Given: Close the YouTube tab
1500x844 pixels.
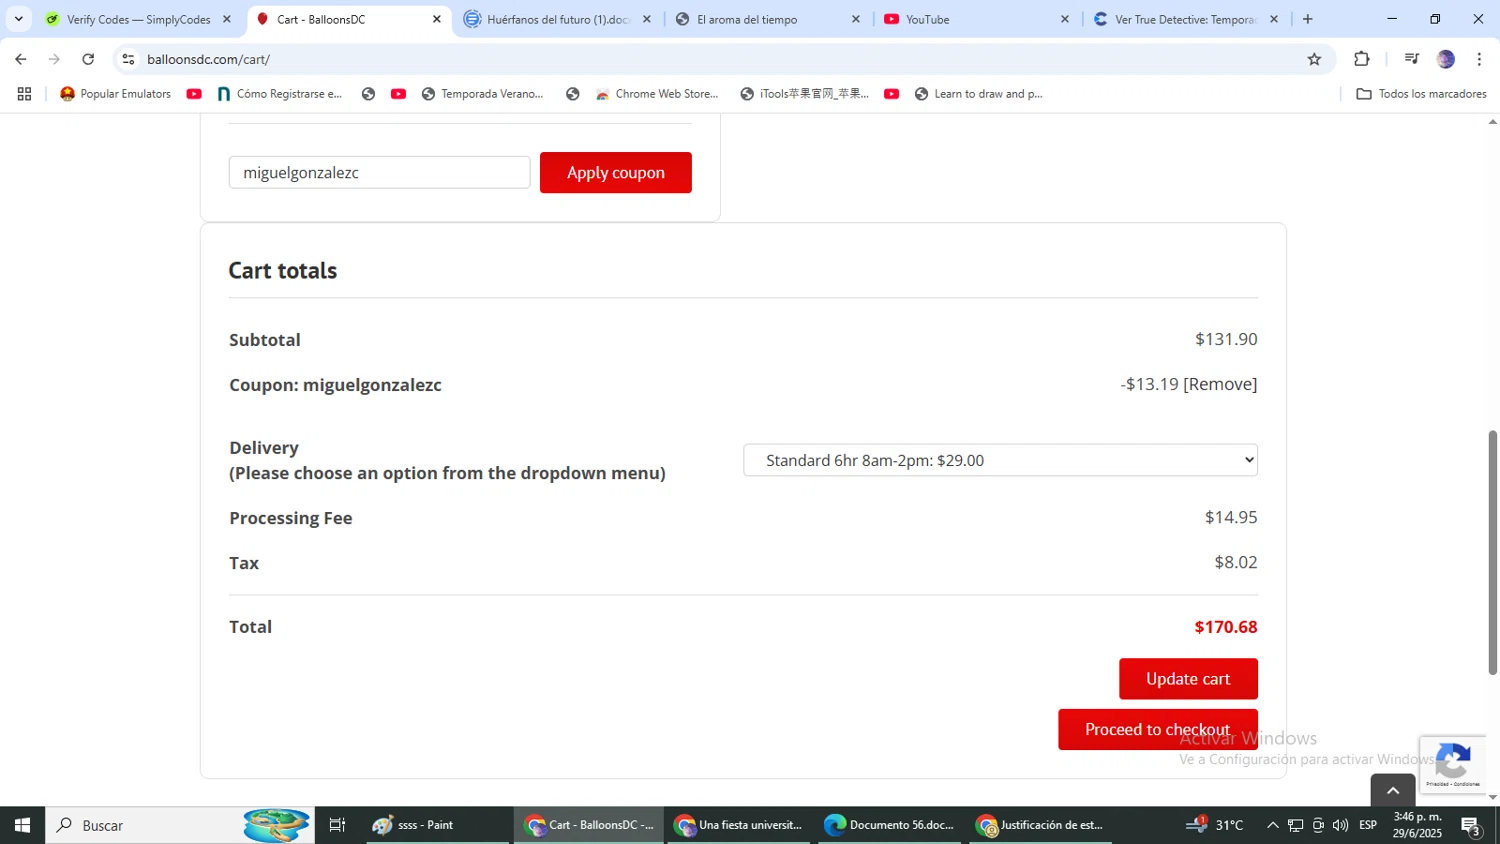Looking at the screenshot, I should pyautogui.click(x=1064, y=19).
